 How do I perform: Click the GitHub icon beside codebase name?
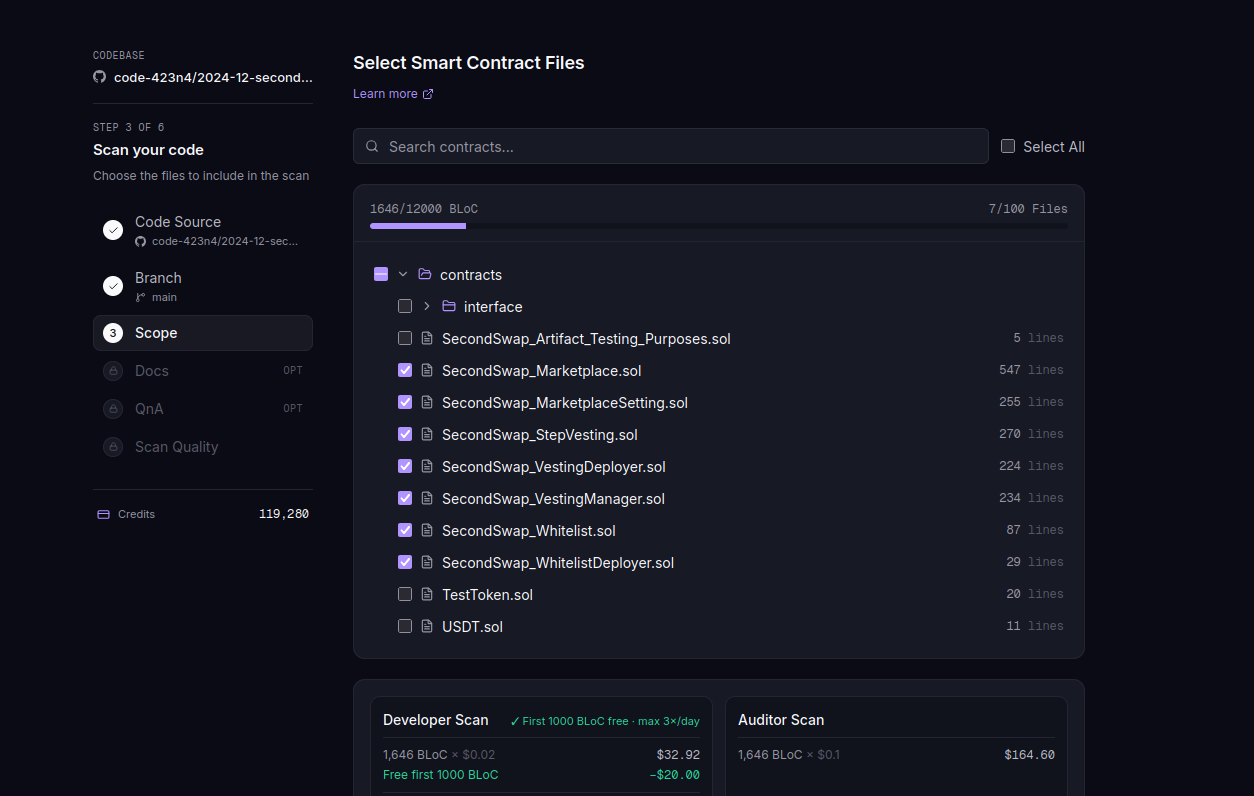point(99,77)
